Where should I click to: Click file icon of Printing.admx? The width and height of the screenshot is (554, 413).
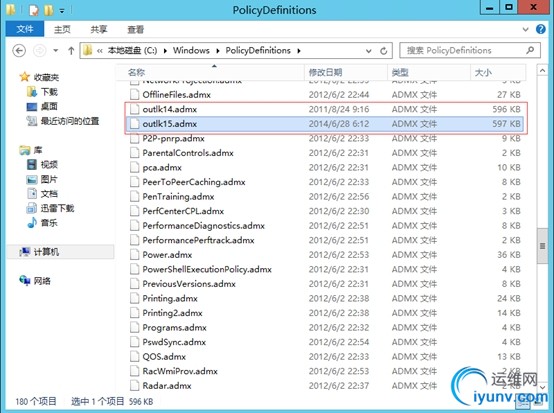coord(134,299)
